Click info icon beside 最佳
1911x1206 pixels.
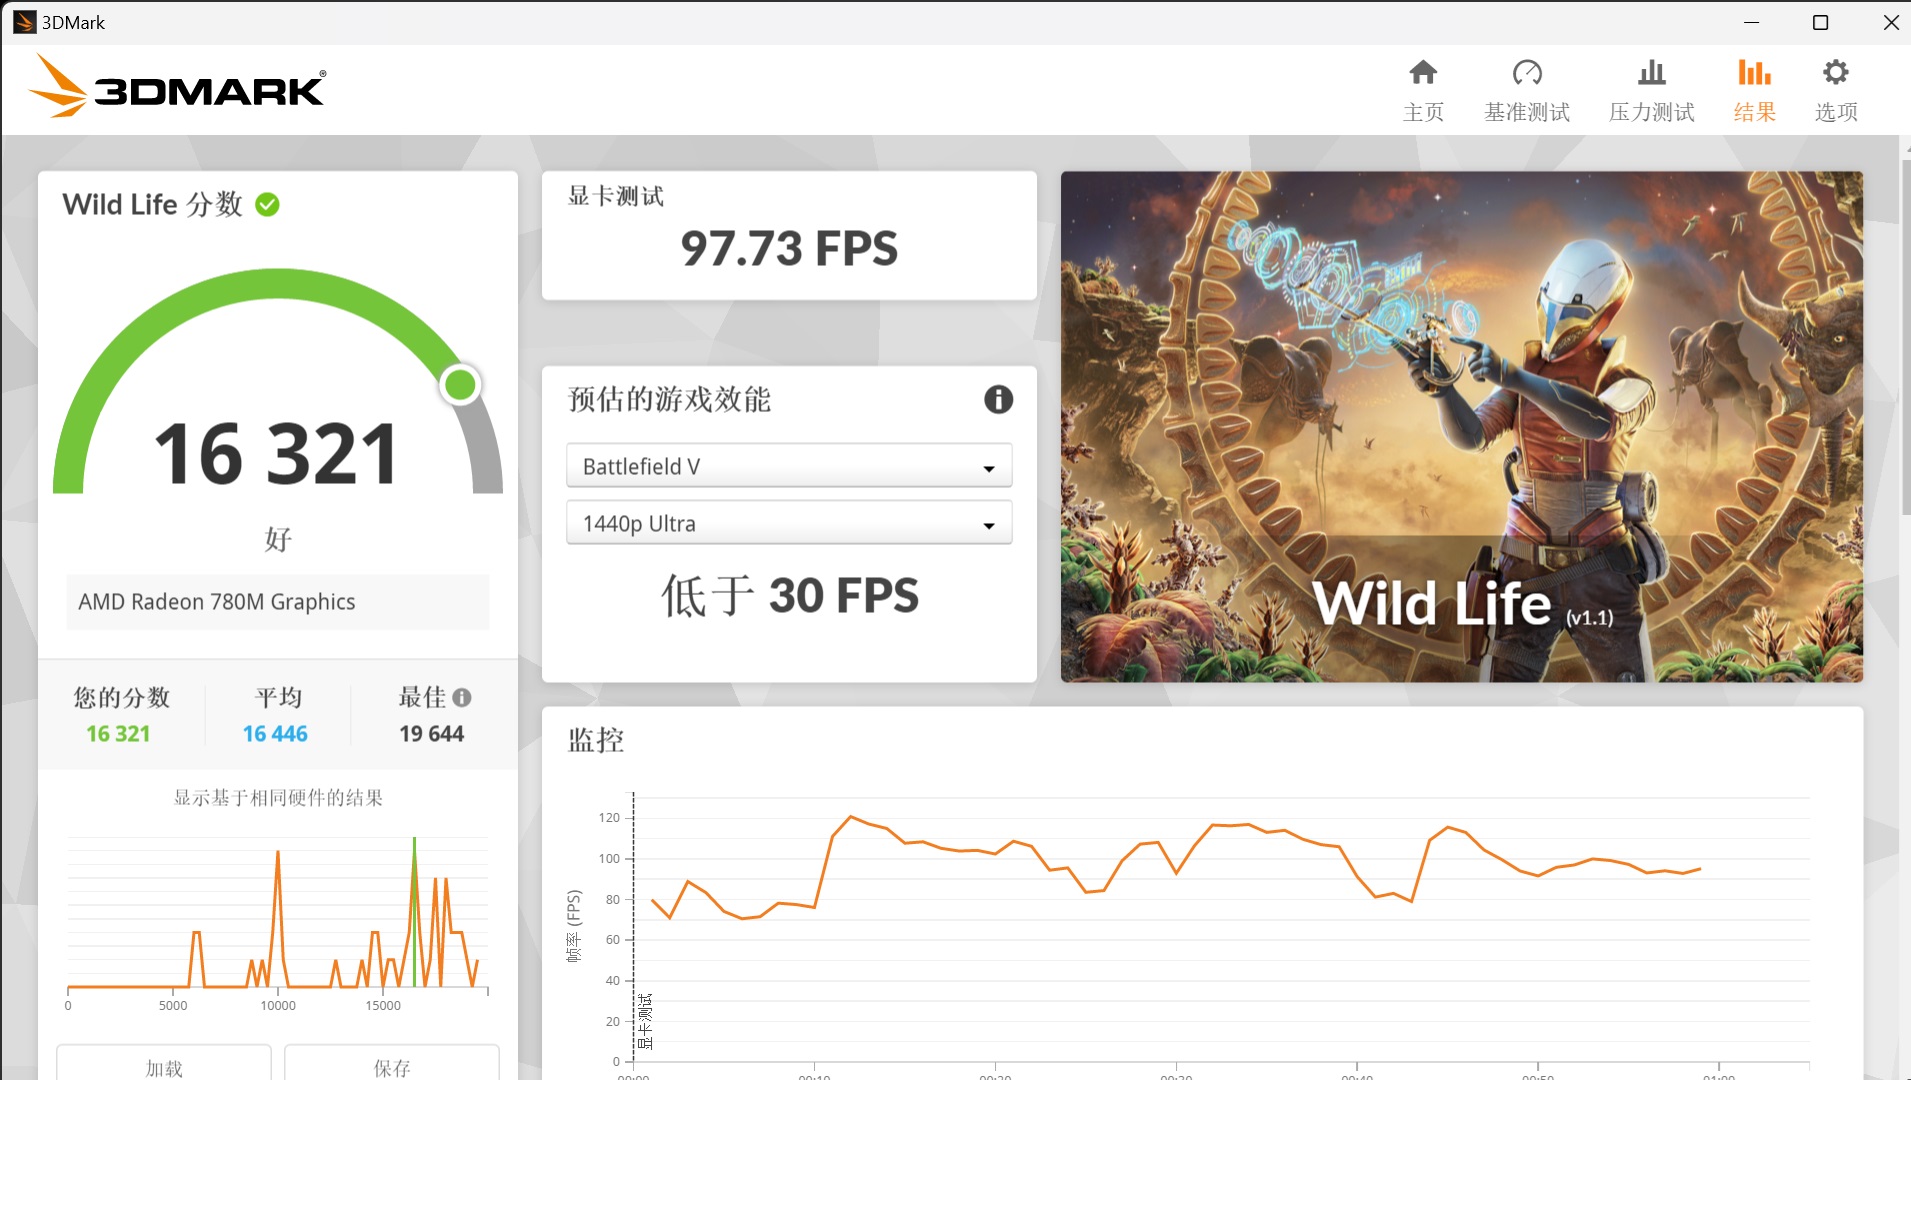pyautogui.click(x=461, y=697)
